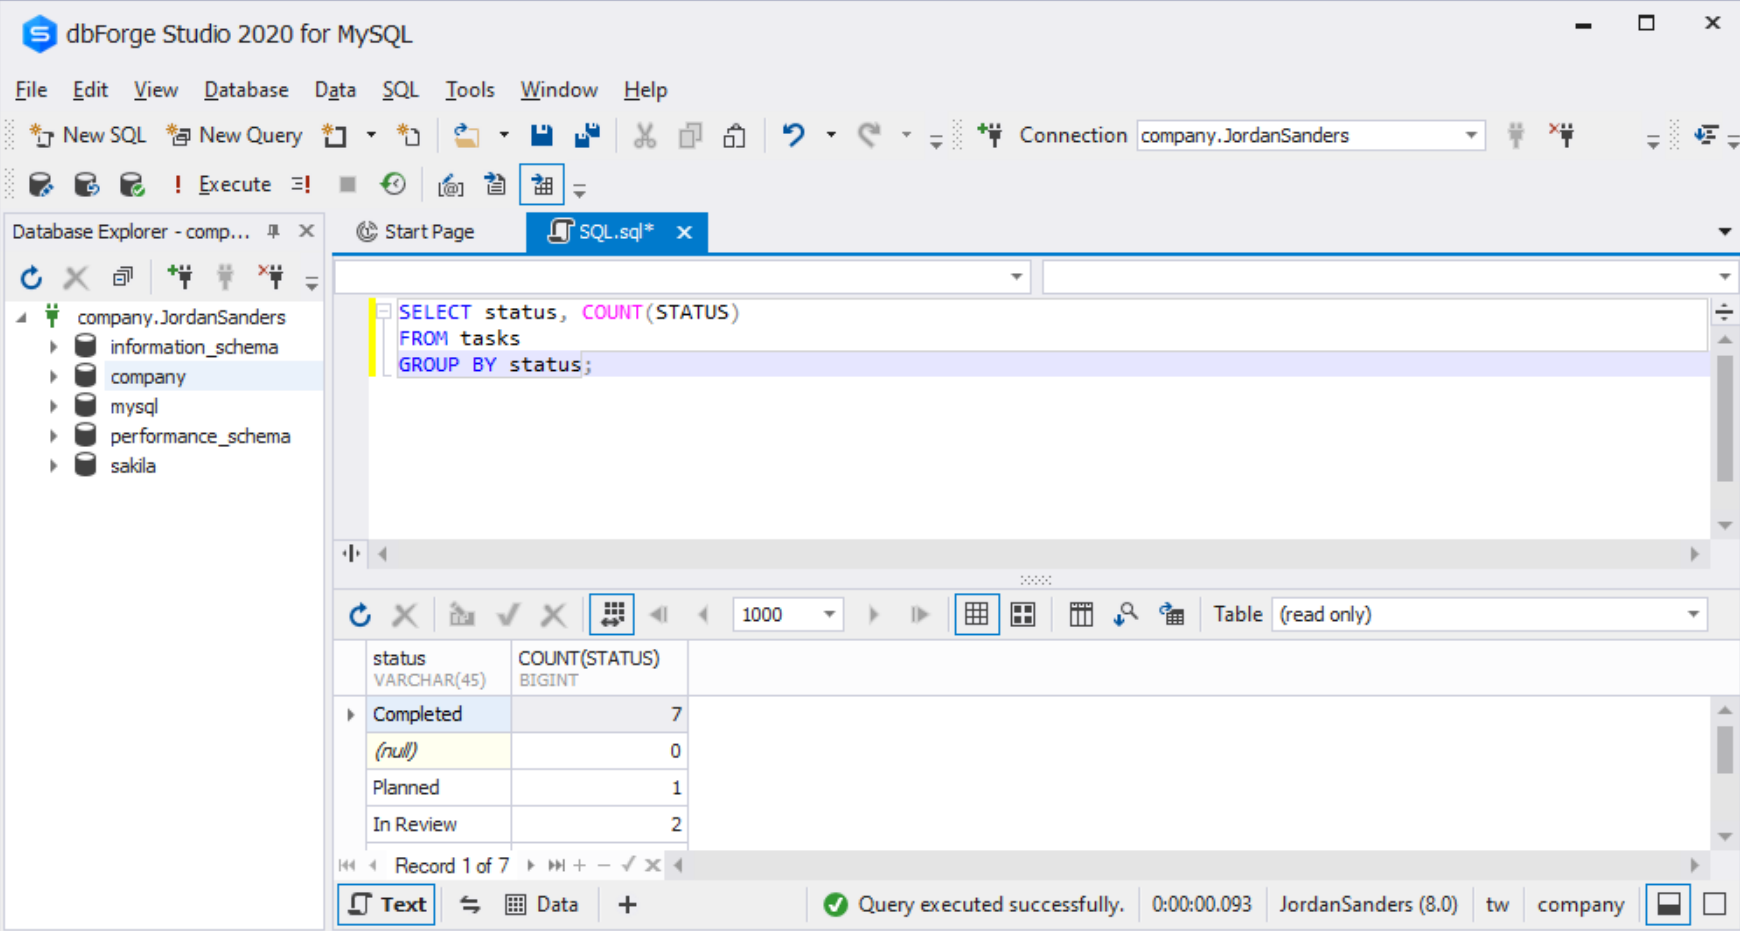Viewport: 1740px width, 931px height.
Task: Switch results to card view
Action: point(1023,615)
